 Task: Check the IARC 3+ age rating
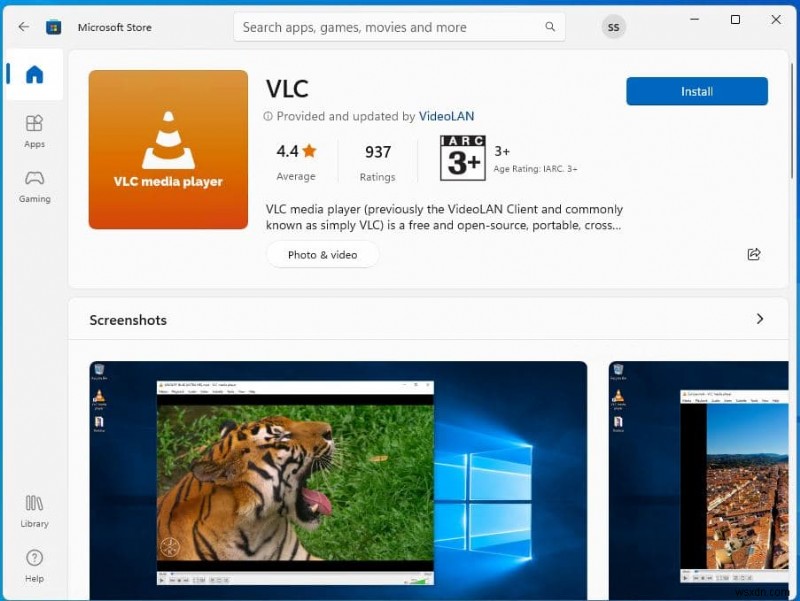463,158
